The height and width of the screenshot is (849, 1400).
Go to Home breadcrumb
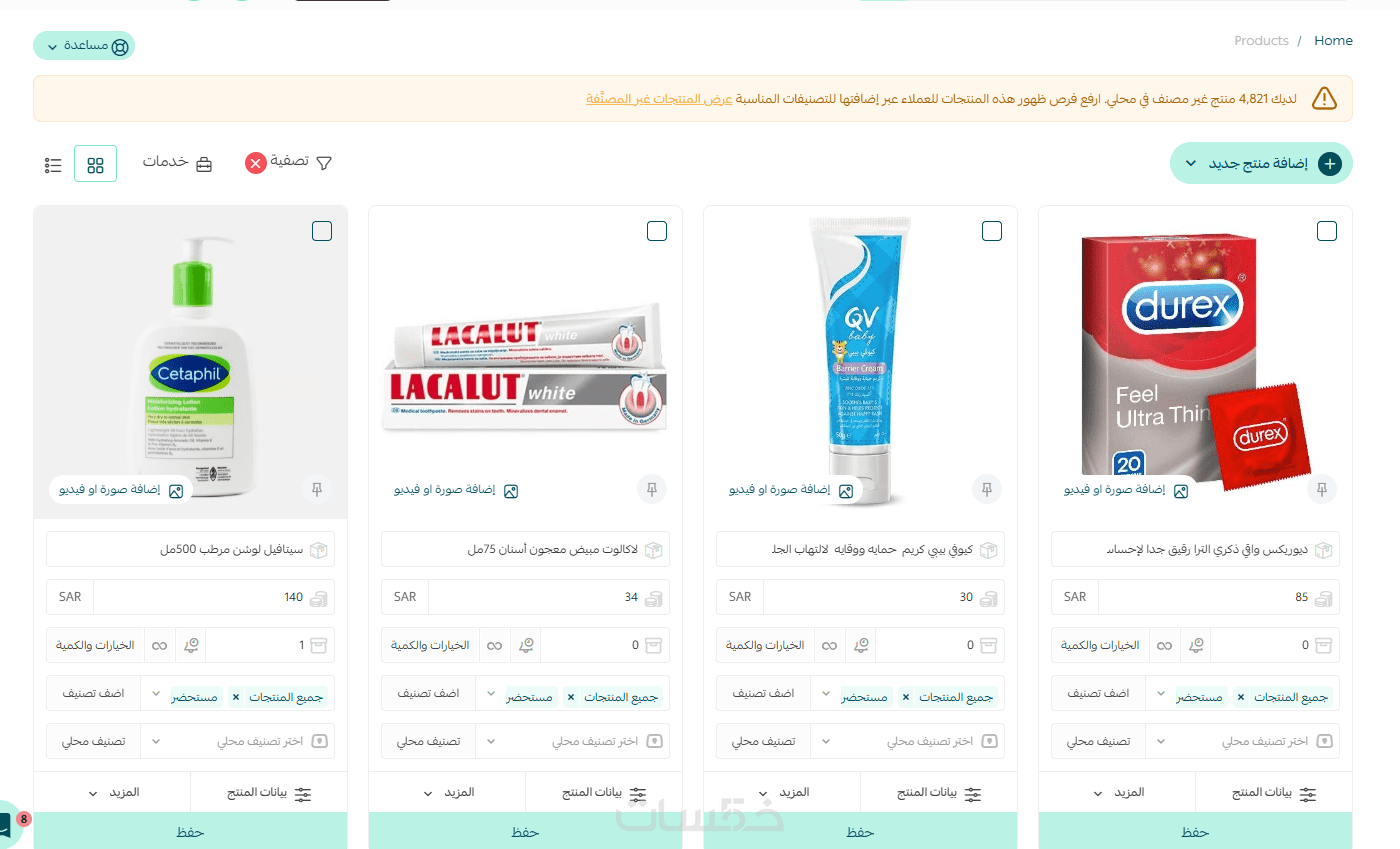1333,41
